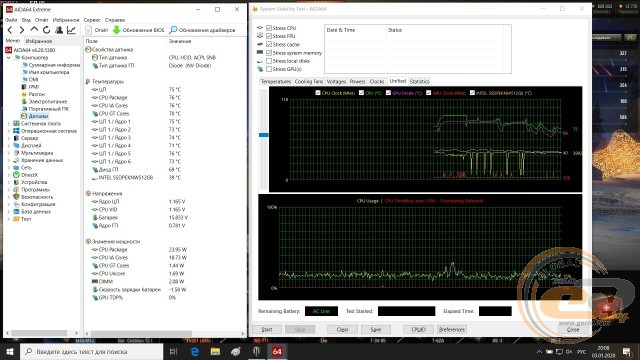Open the graph icon in the AIDA64 toolbar
The height and width of the screenshot is (360, 640).
pos(71,30)
